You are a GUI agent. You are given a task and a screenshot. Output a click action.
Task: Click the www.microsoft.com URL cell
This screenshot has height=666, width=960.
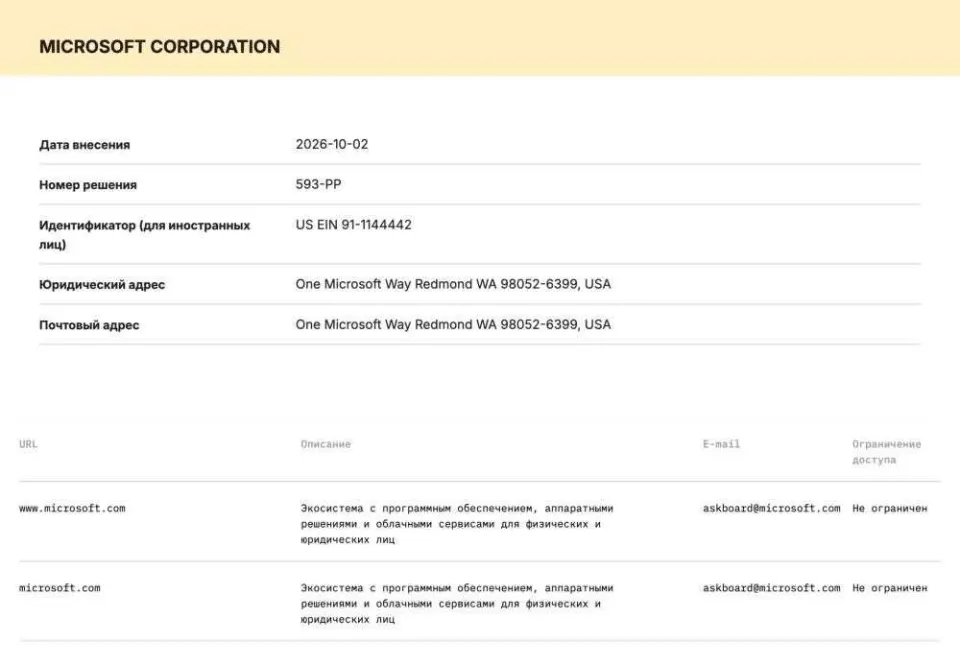tap(72, 508)
